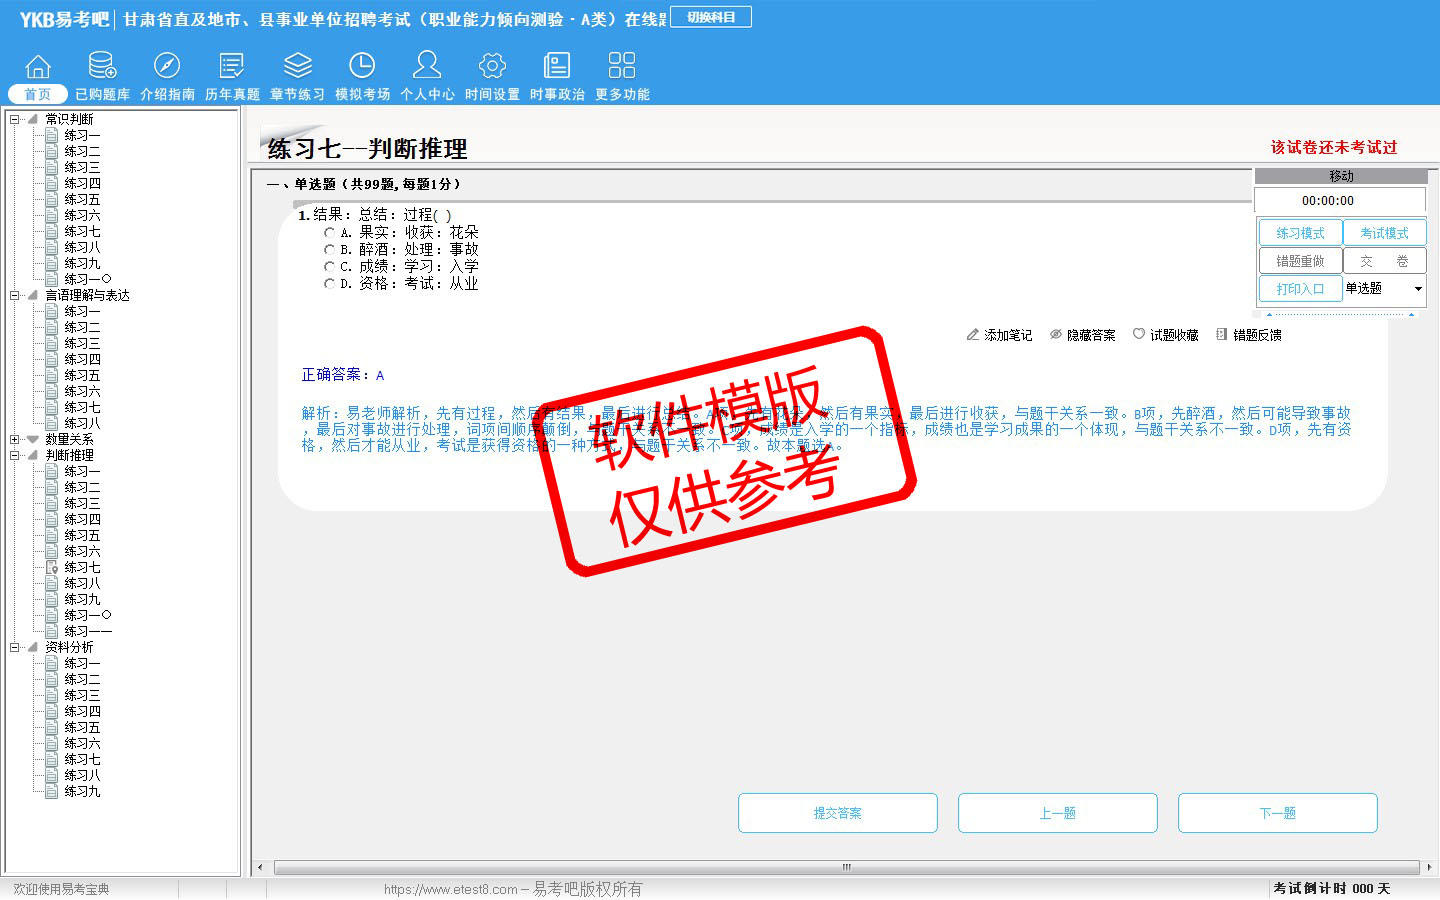Image resolution: width=1440 pixels, height=900 pixels.
Task: Open the 已购题库 database icon
Action: coord(102,67)
